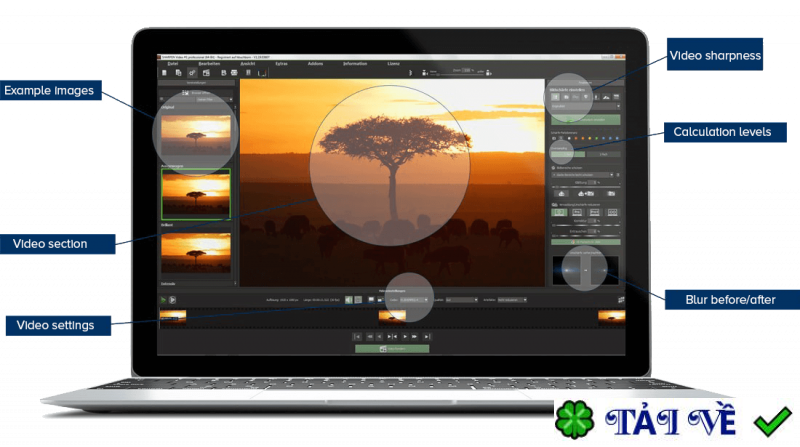Select the 2-fach Oversampling option
Viewport: 800px width, 447px height.
click(604, 154)
